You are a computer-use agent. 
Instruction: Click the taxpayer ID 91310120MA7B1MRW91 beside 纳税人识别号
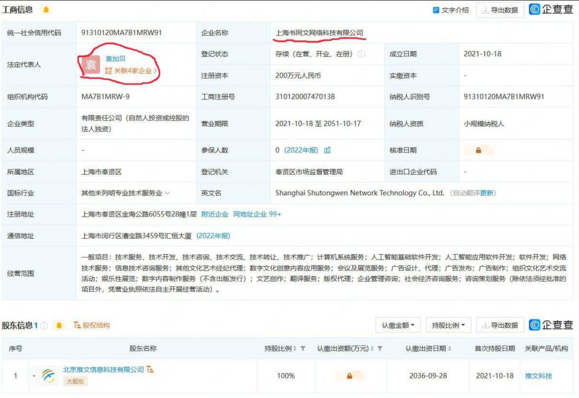[x=504, y=97]
